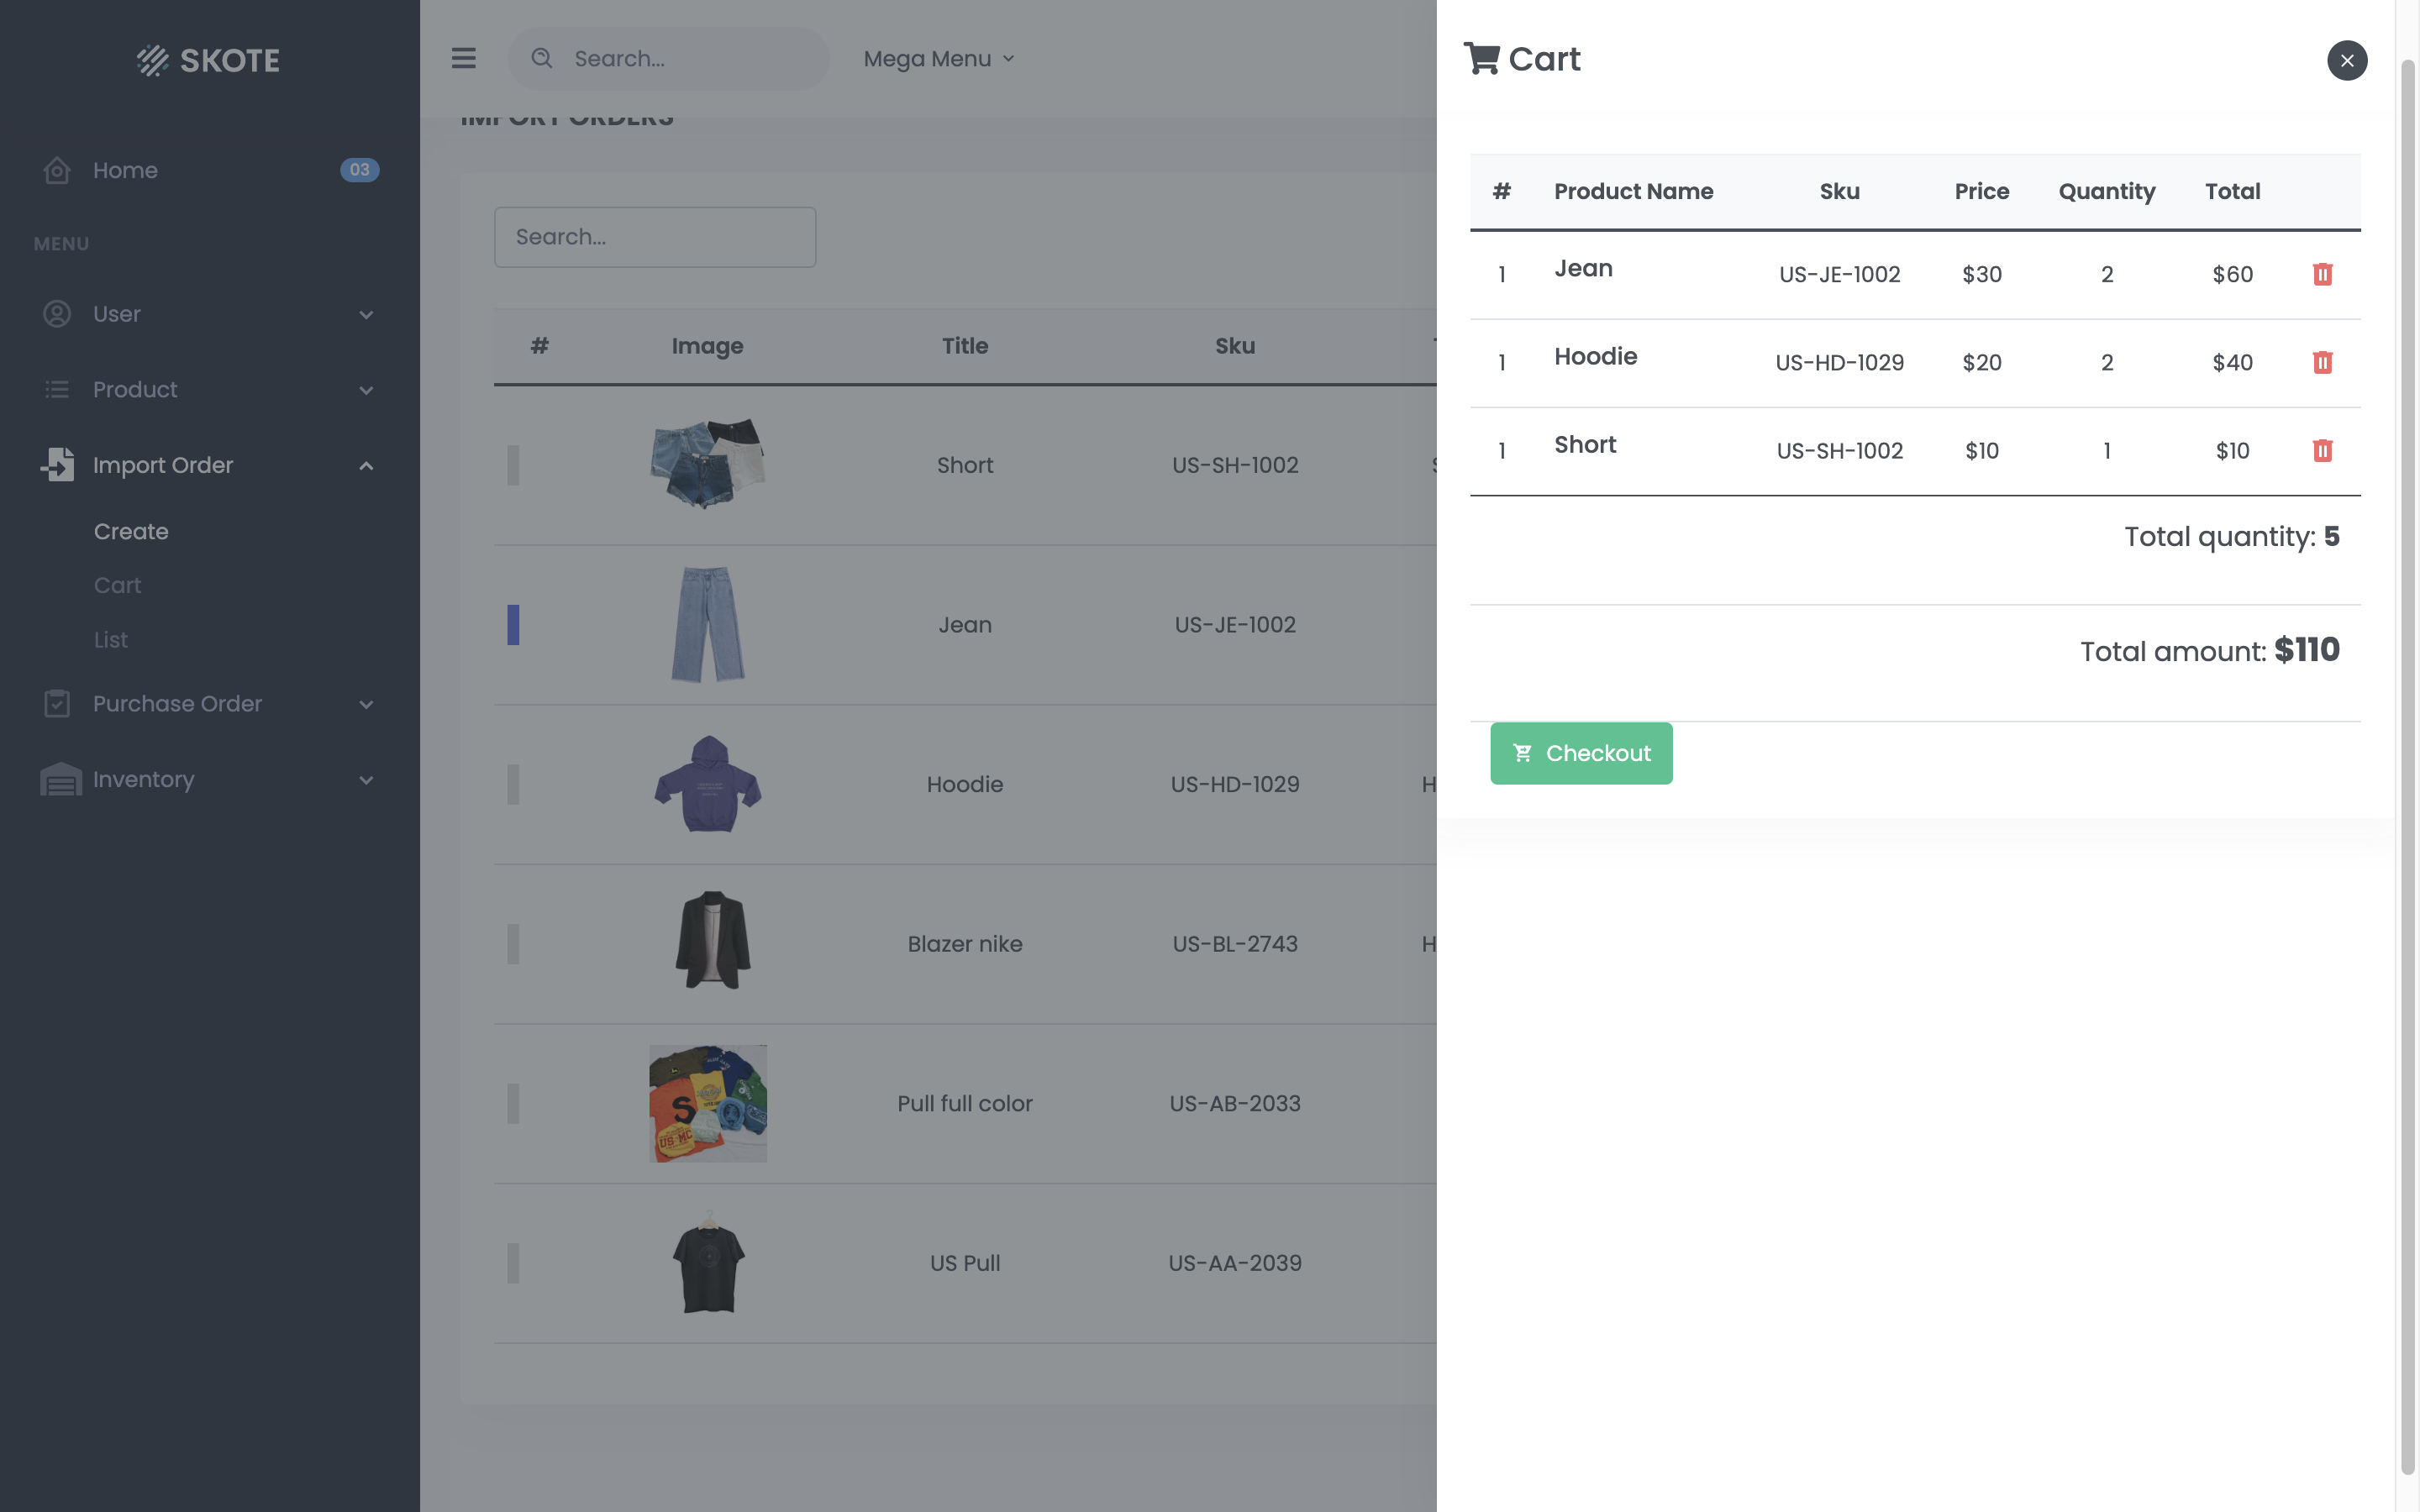
Task: Click the Cart sidebar link
Action: click(x=117, y=585)
